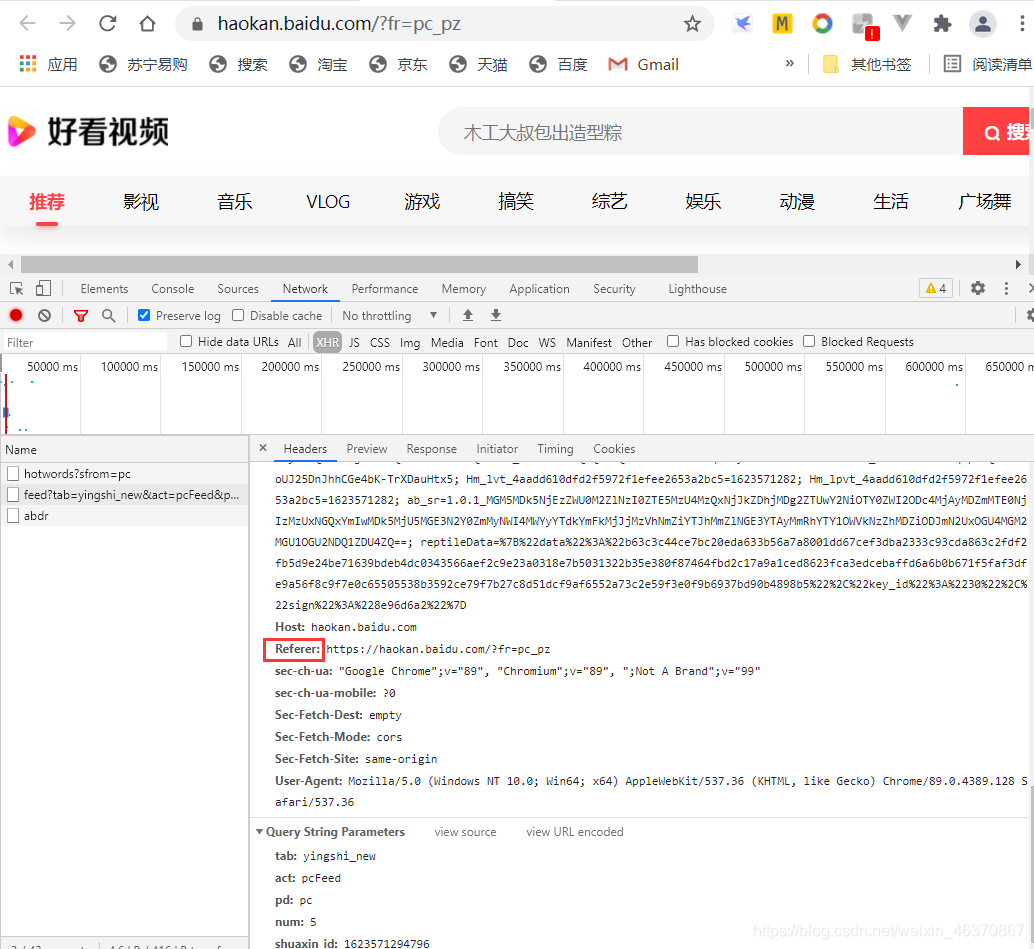
Task: Open the Gmail bookmark
Action: tap(644, 64)
